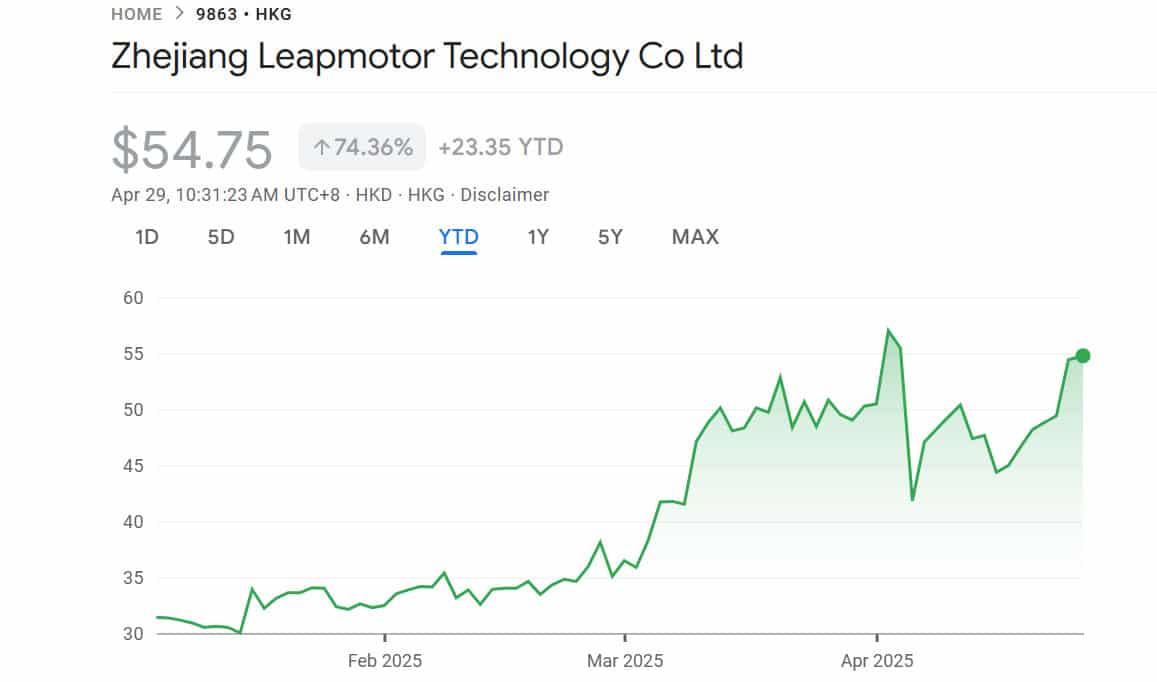1157x682 pixels.
Task: Open the HOME breadcrumb link
Action: [136, 14]
